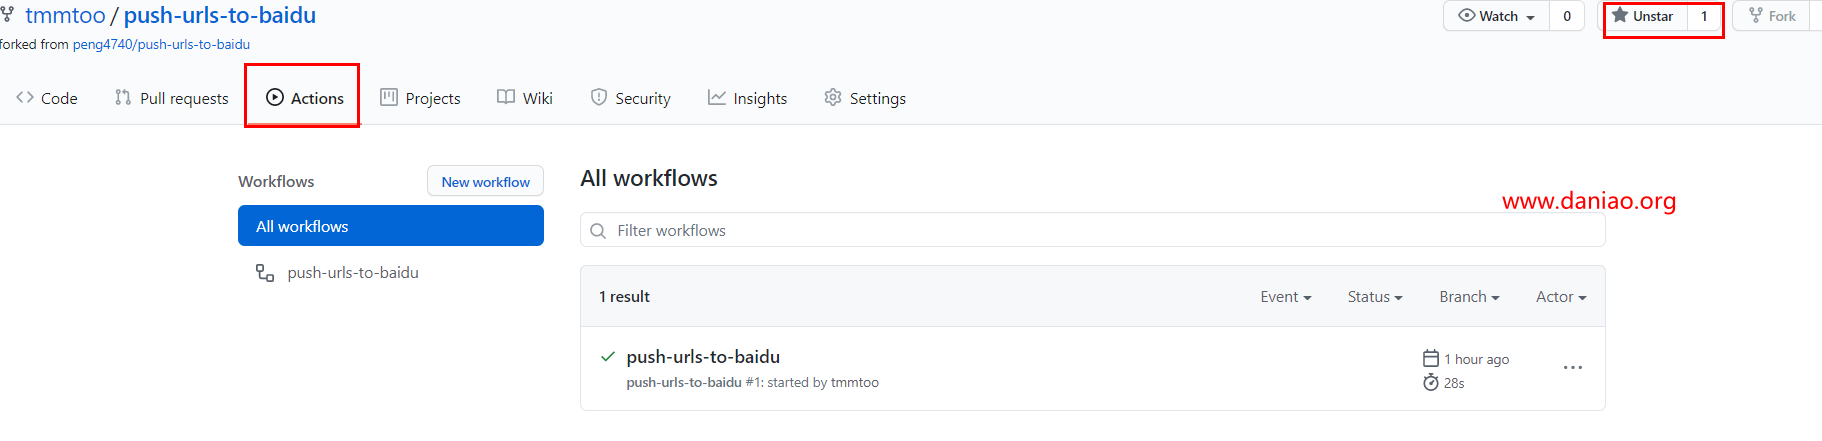Viewport: 1822px width, 441px height.
Task: Click the star icon on Unstar button
Action: coord(1620,16)
